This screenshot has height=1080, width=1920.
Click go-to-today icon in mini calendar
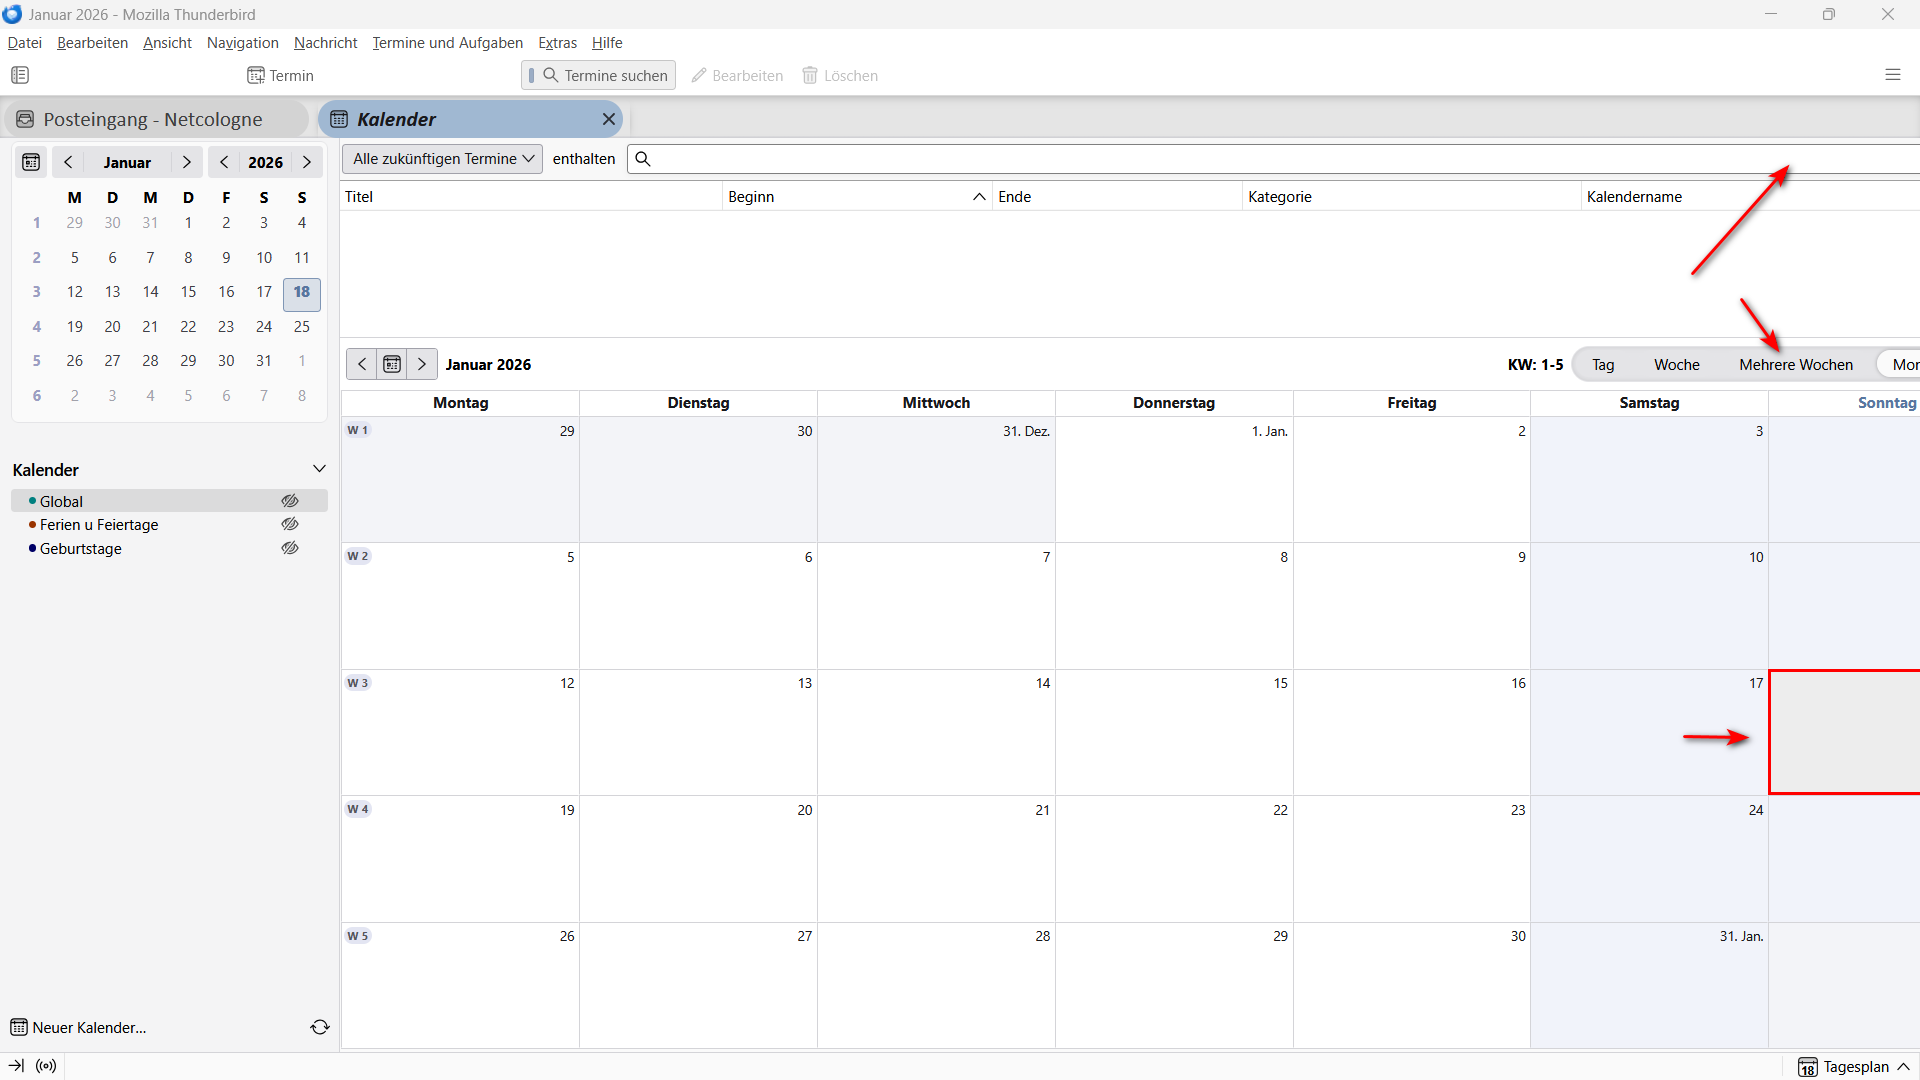coord(31,162)
